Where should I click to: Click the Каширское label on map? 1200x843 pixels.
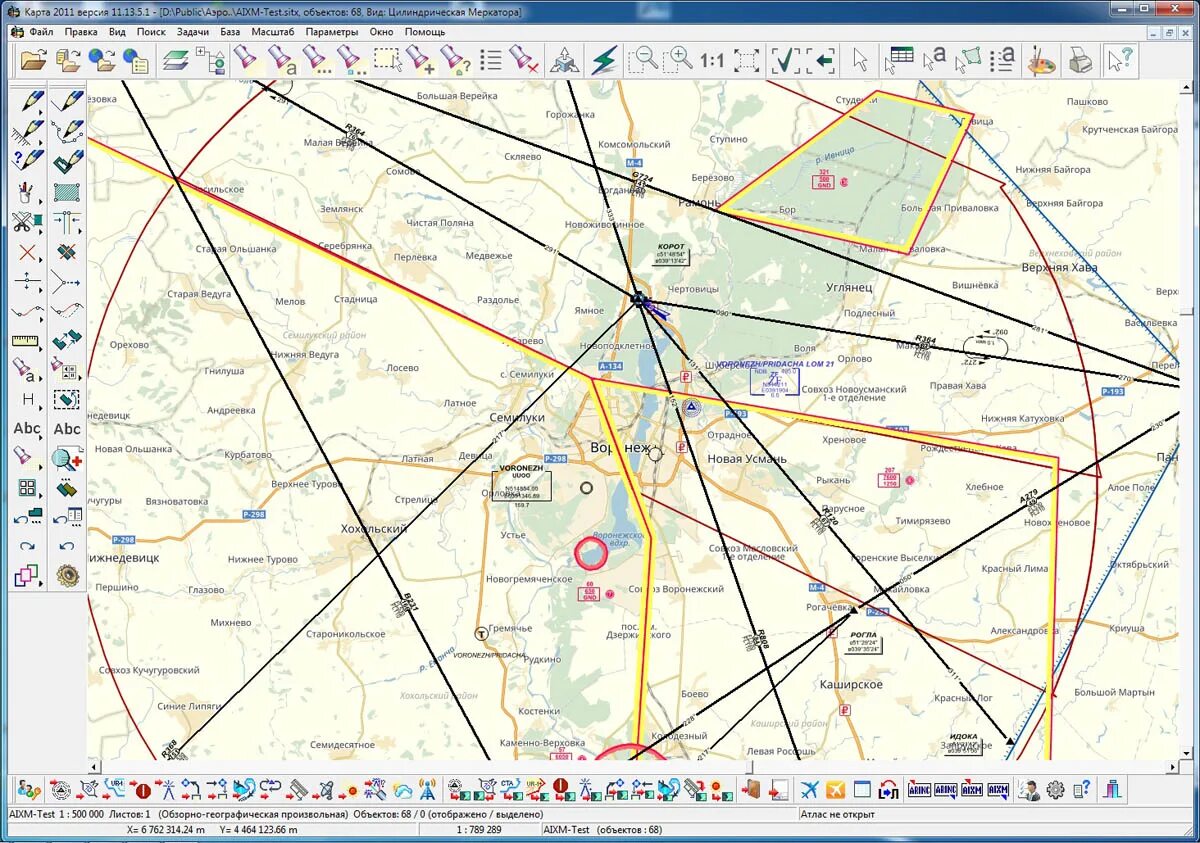[x=850, y=684]
